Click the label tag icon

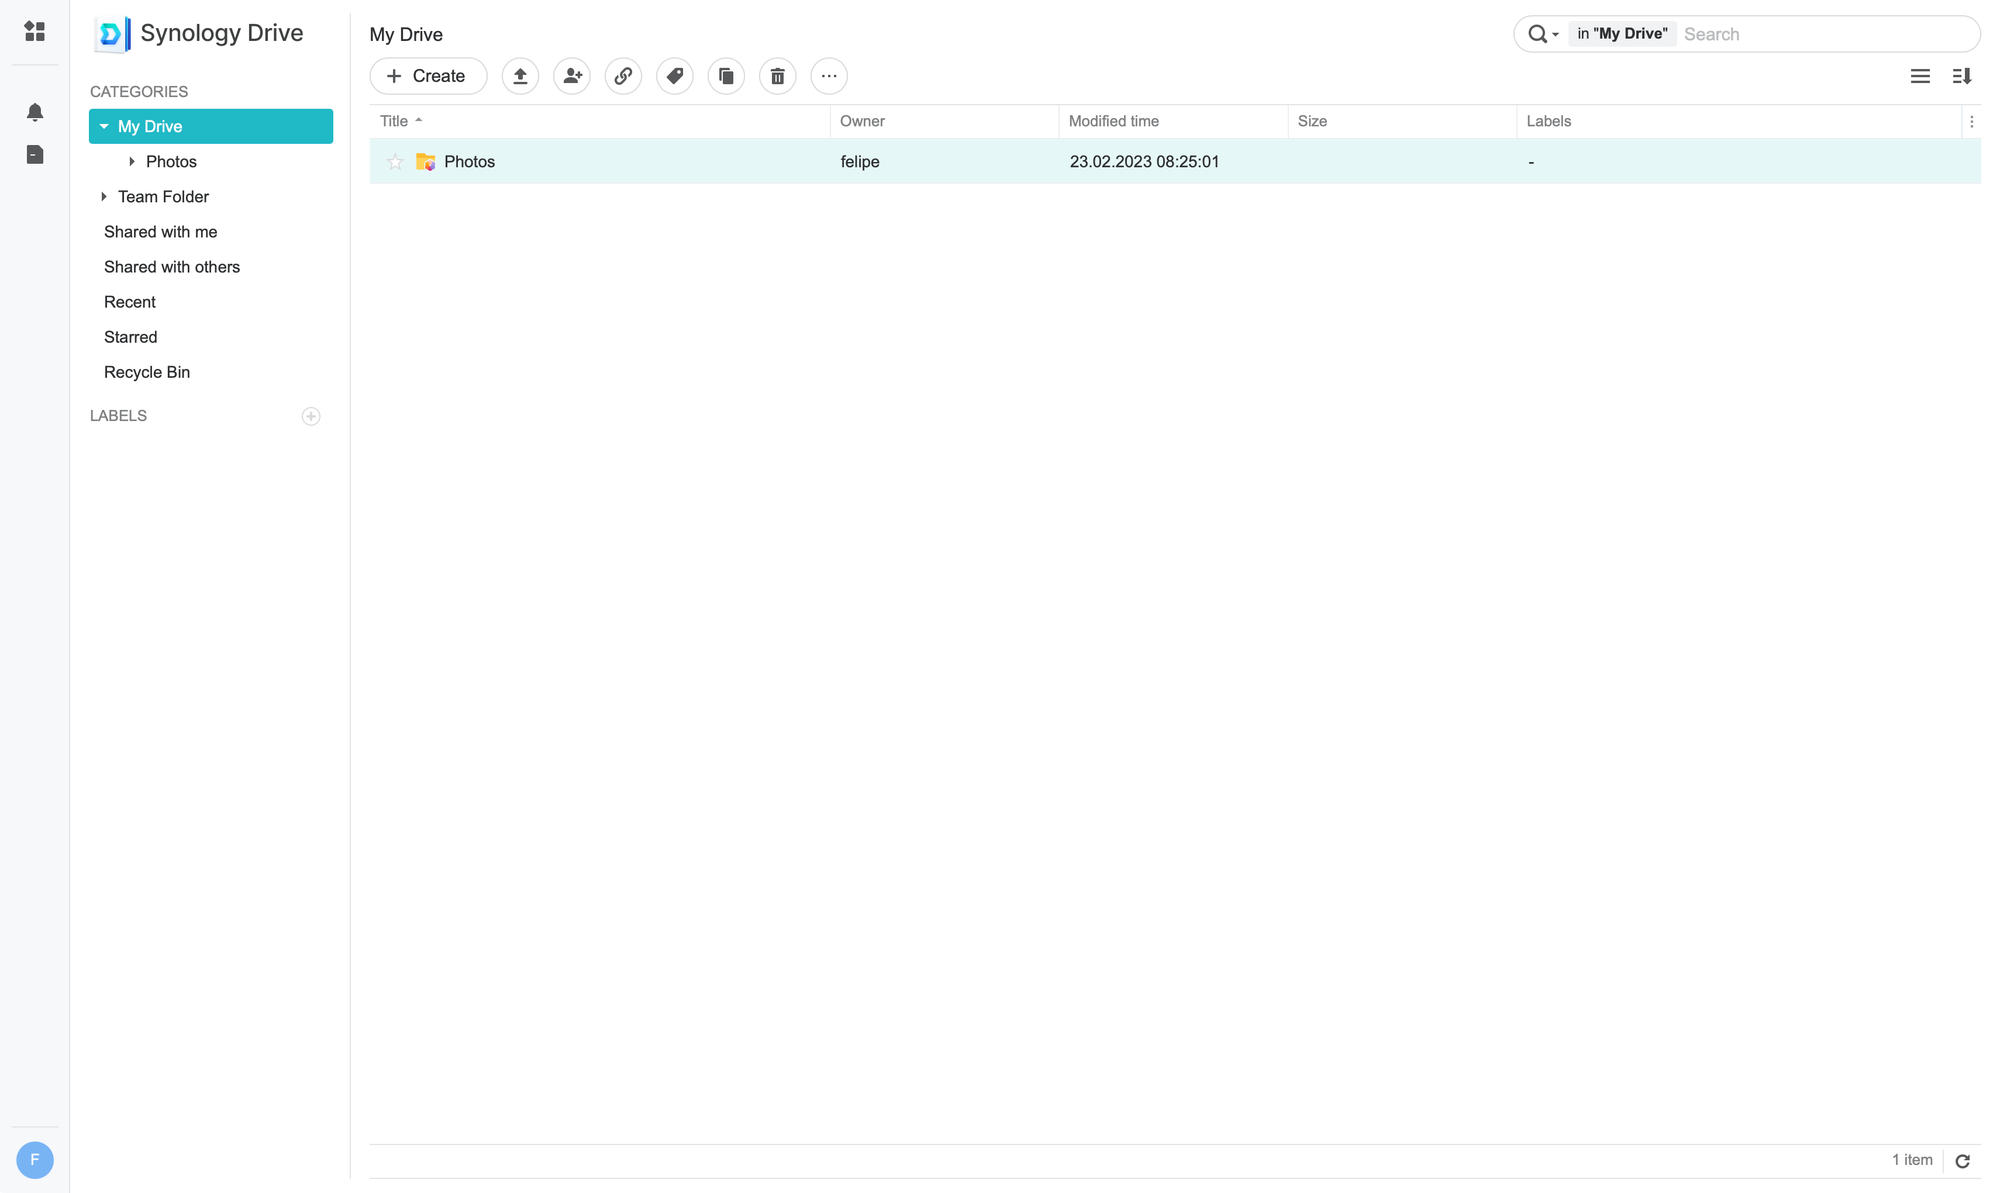(x=675, y=76)
